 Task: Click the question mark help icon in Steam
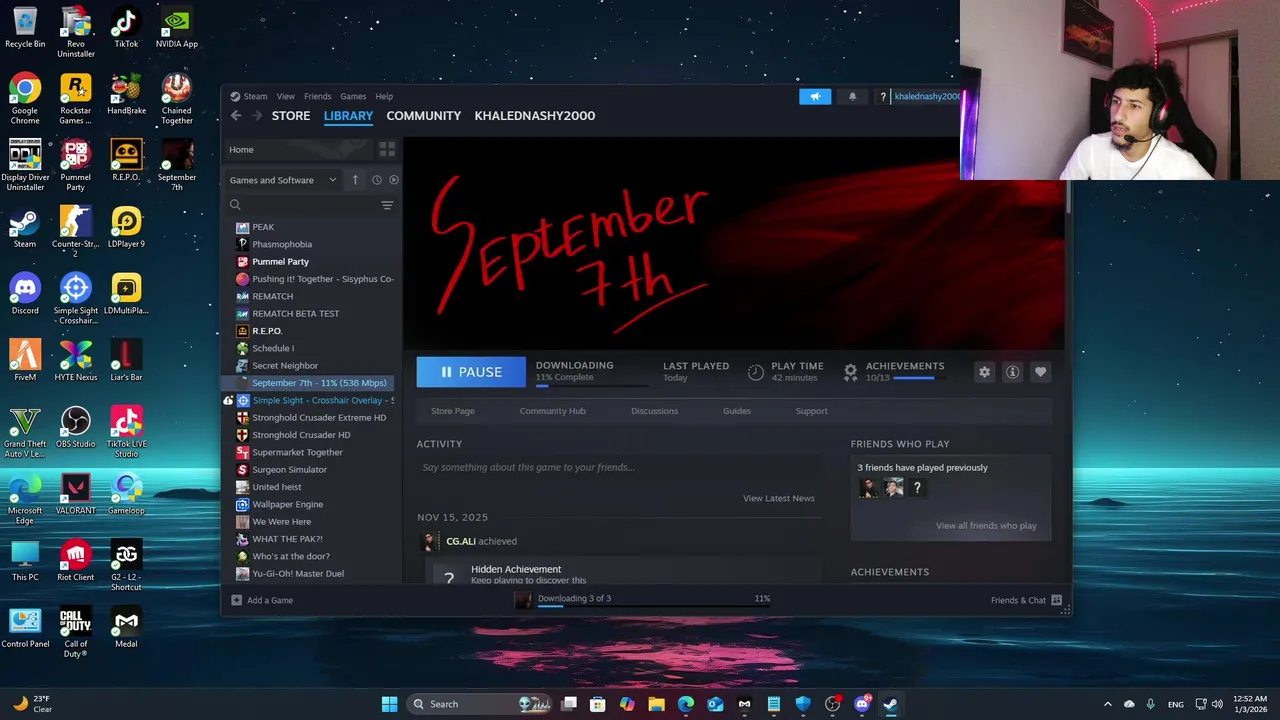coord(882,96)
